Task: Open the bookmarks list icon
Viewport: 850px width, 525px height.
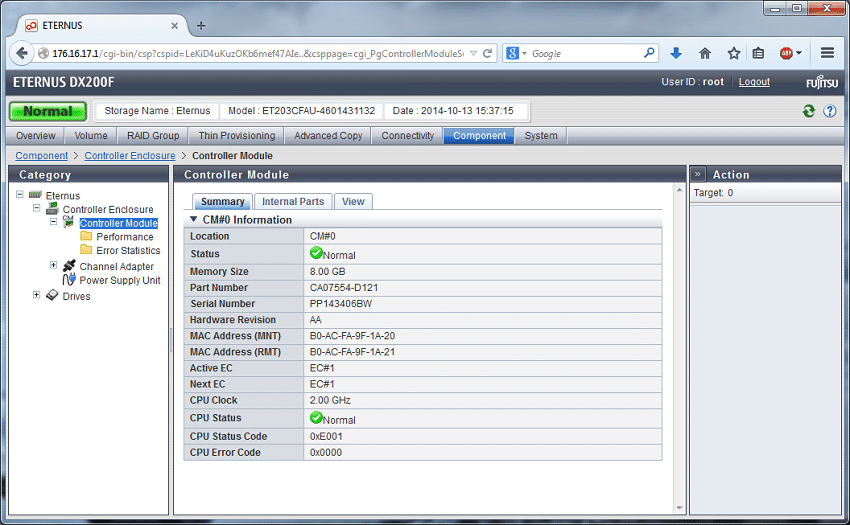Action: click(758, 53)
